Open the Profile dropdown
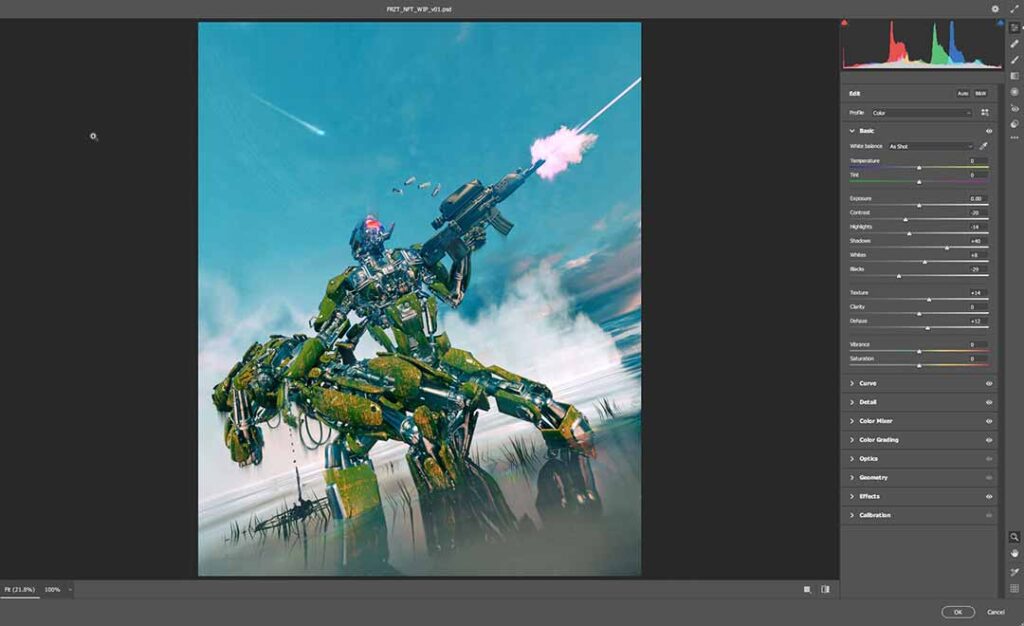Screen dimensions: 1024x626 point(921,113)
